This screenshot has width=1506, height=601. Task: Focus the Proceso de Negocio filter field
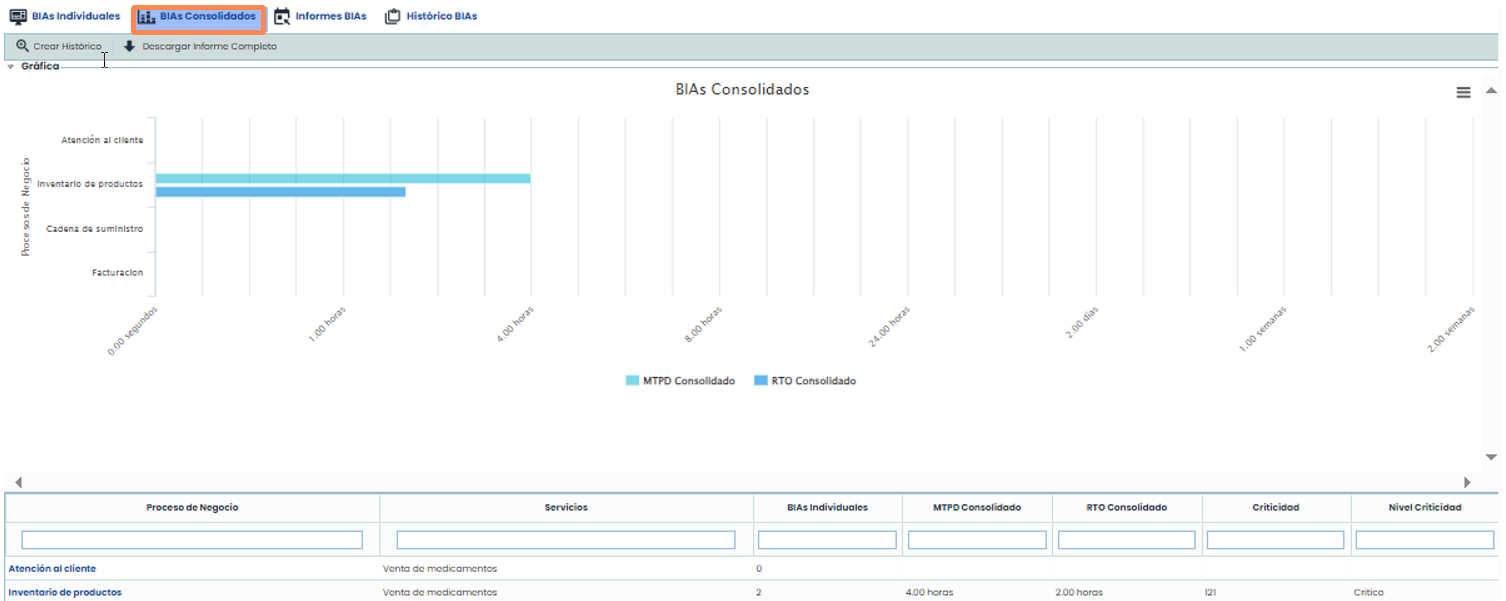point(192,540)
